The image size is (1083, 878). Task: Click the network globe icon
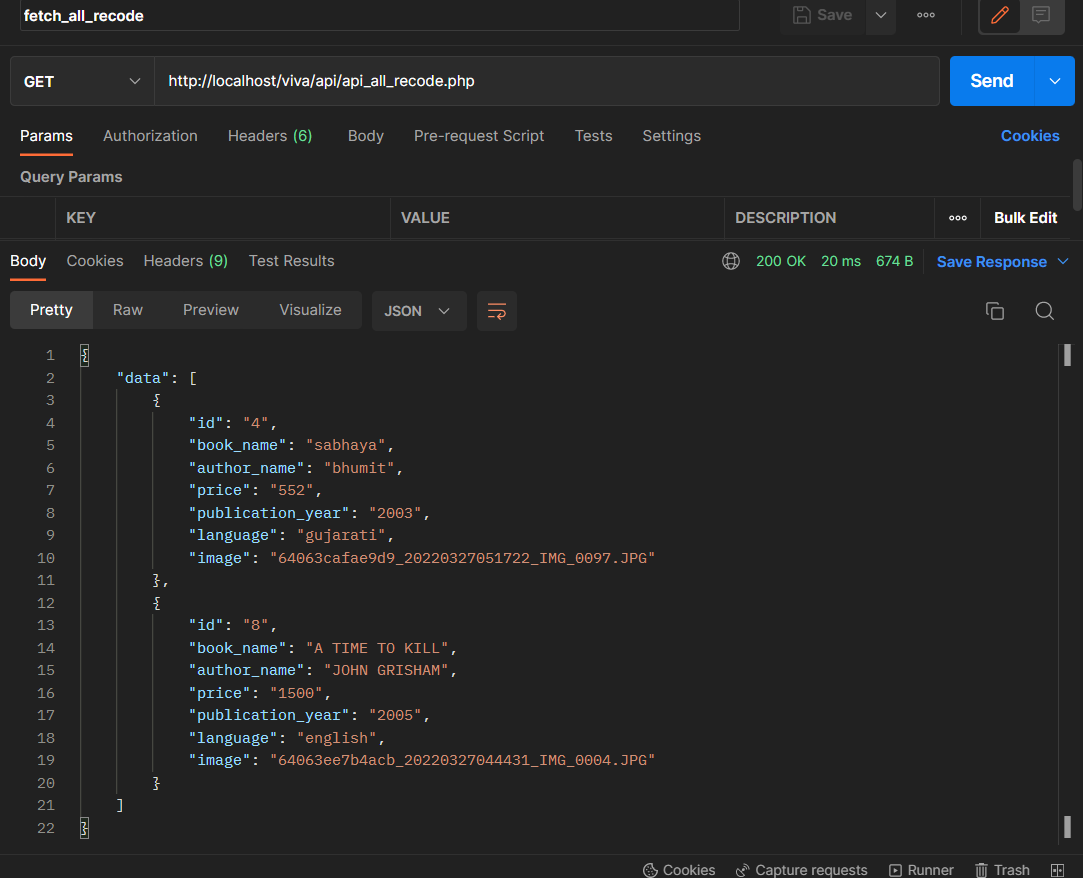tap(731, 261)
